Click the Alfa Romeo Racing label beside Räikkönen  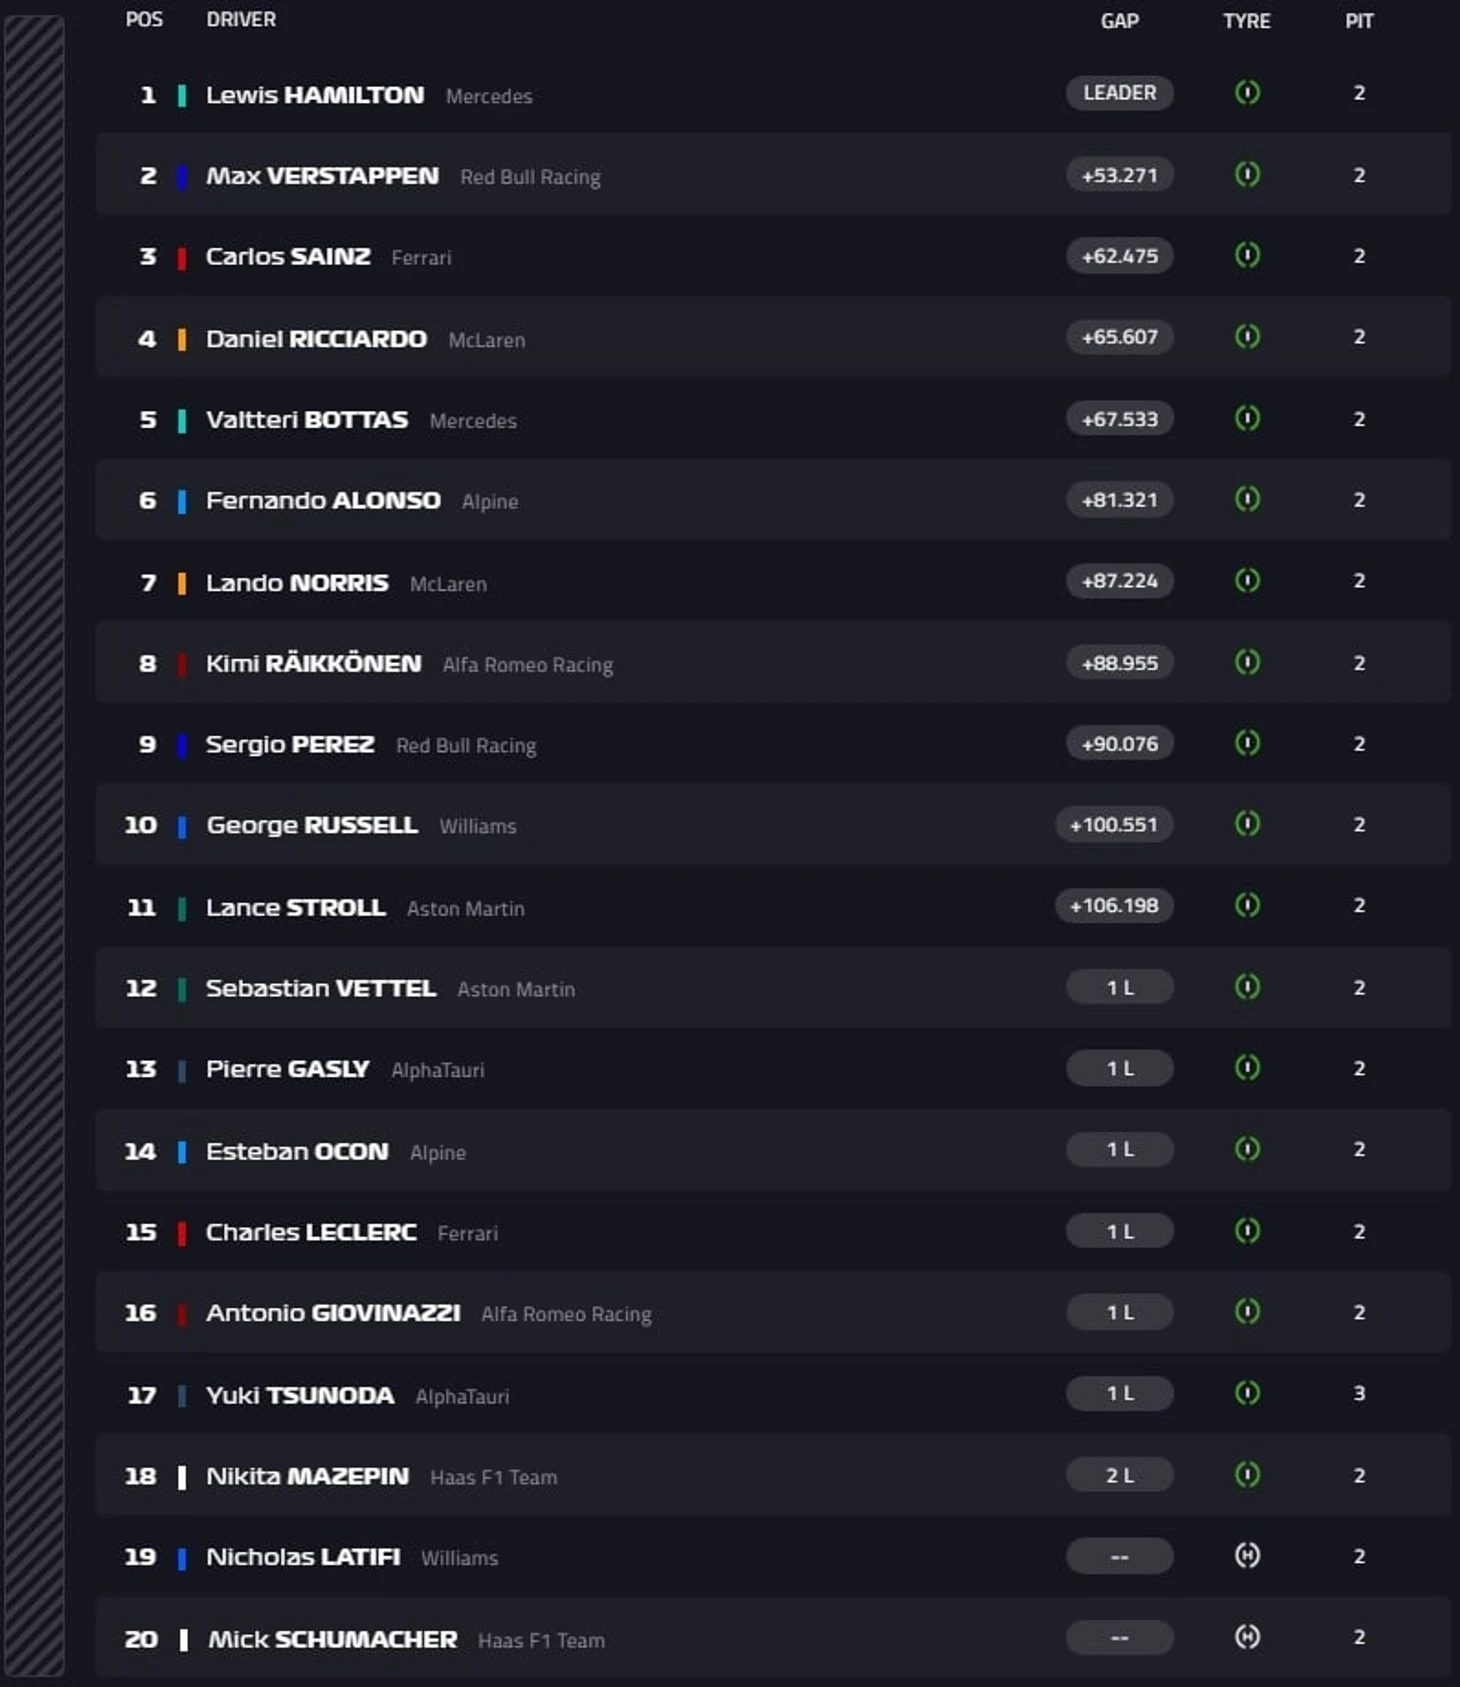point(527,665)
